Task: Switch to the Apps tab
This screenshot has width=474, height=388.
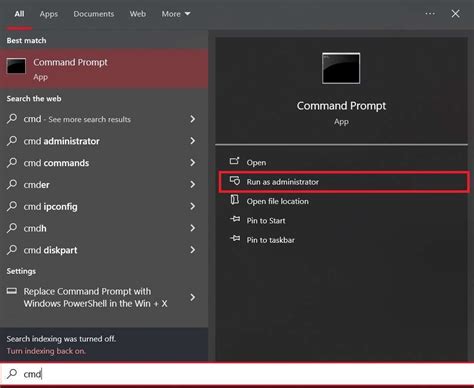Action: coord(49,14)
